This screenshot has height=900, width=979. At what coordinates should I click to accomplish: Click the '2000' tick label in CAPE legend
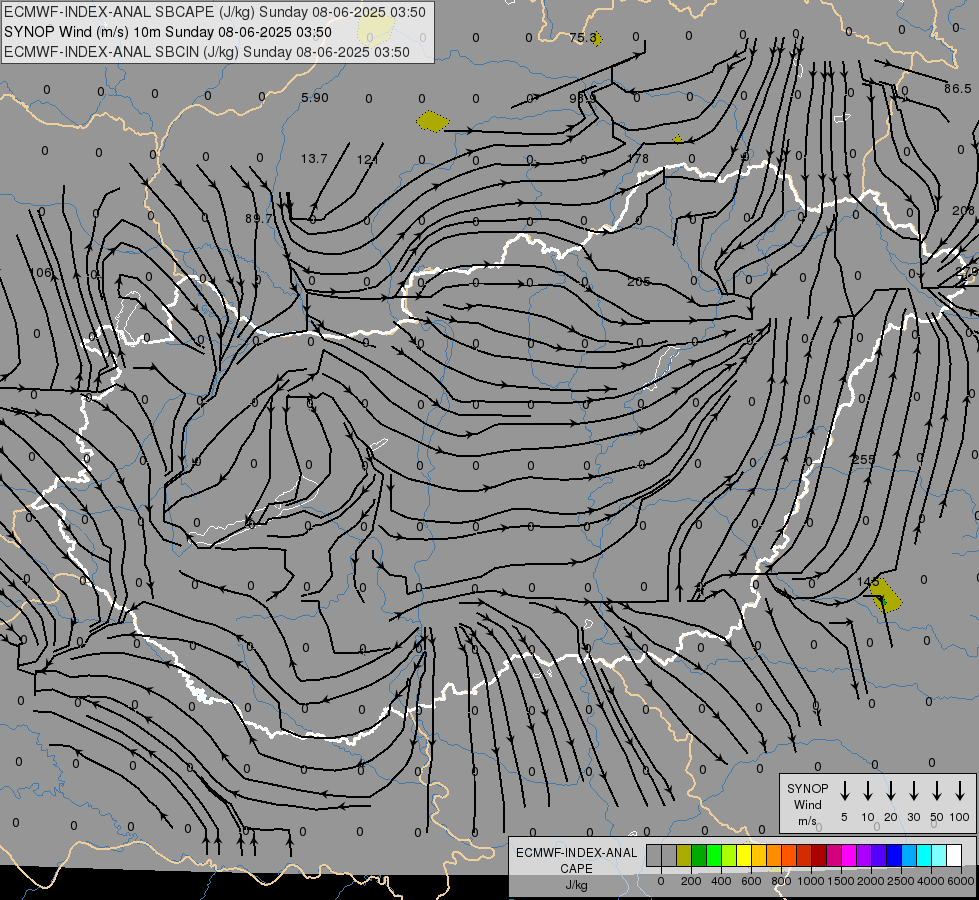click(871, 881)
